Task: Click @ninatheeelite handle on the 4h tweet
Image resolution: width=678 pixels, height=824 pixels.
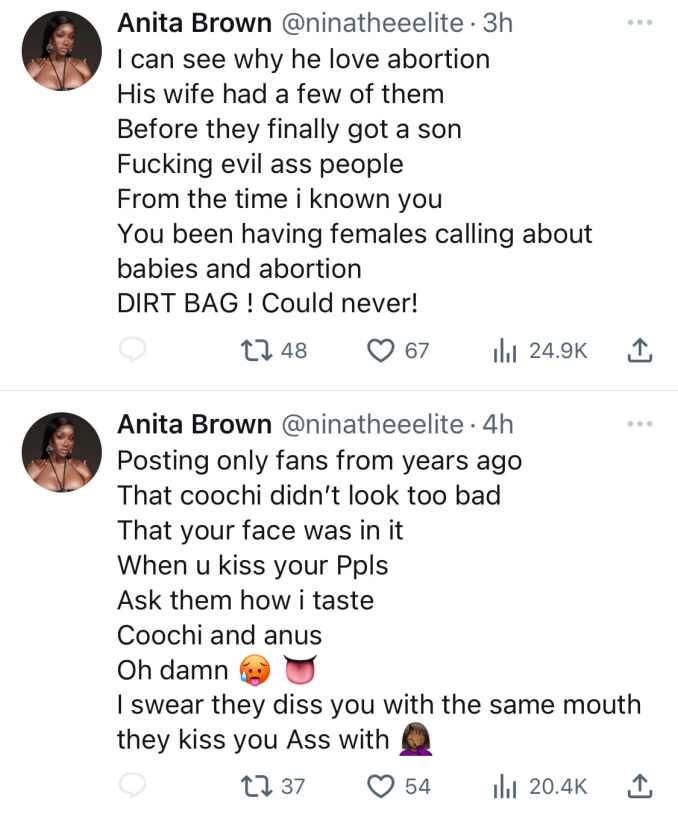Action: click(371, 424)
